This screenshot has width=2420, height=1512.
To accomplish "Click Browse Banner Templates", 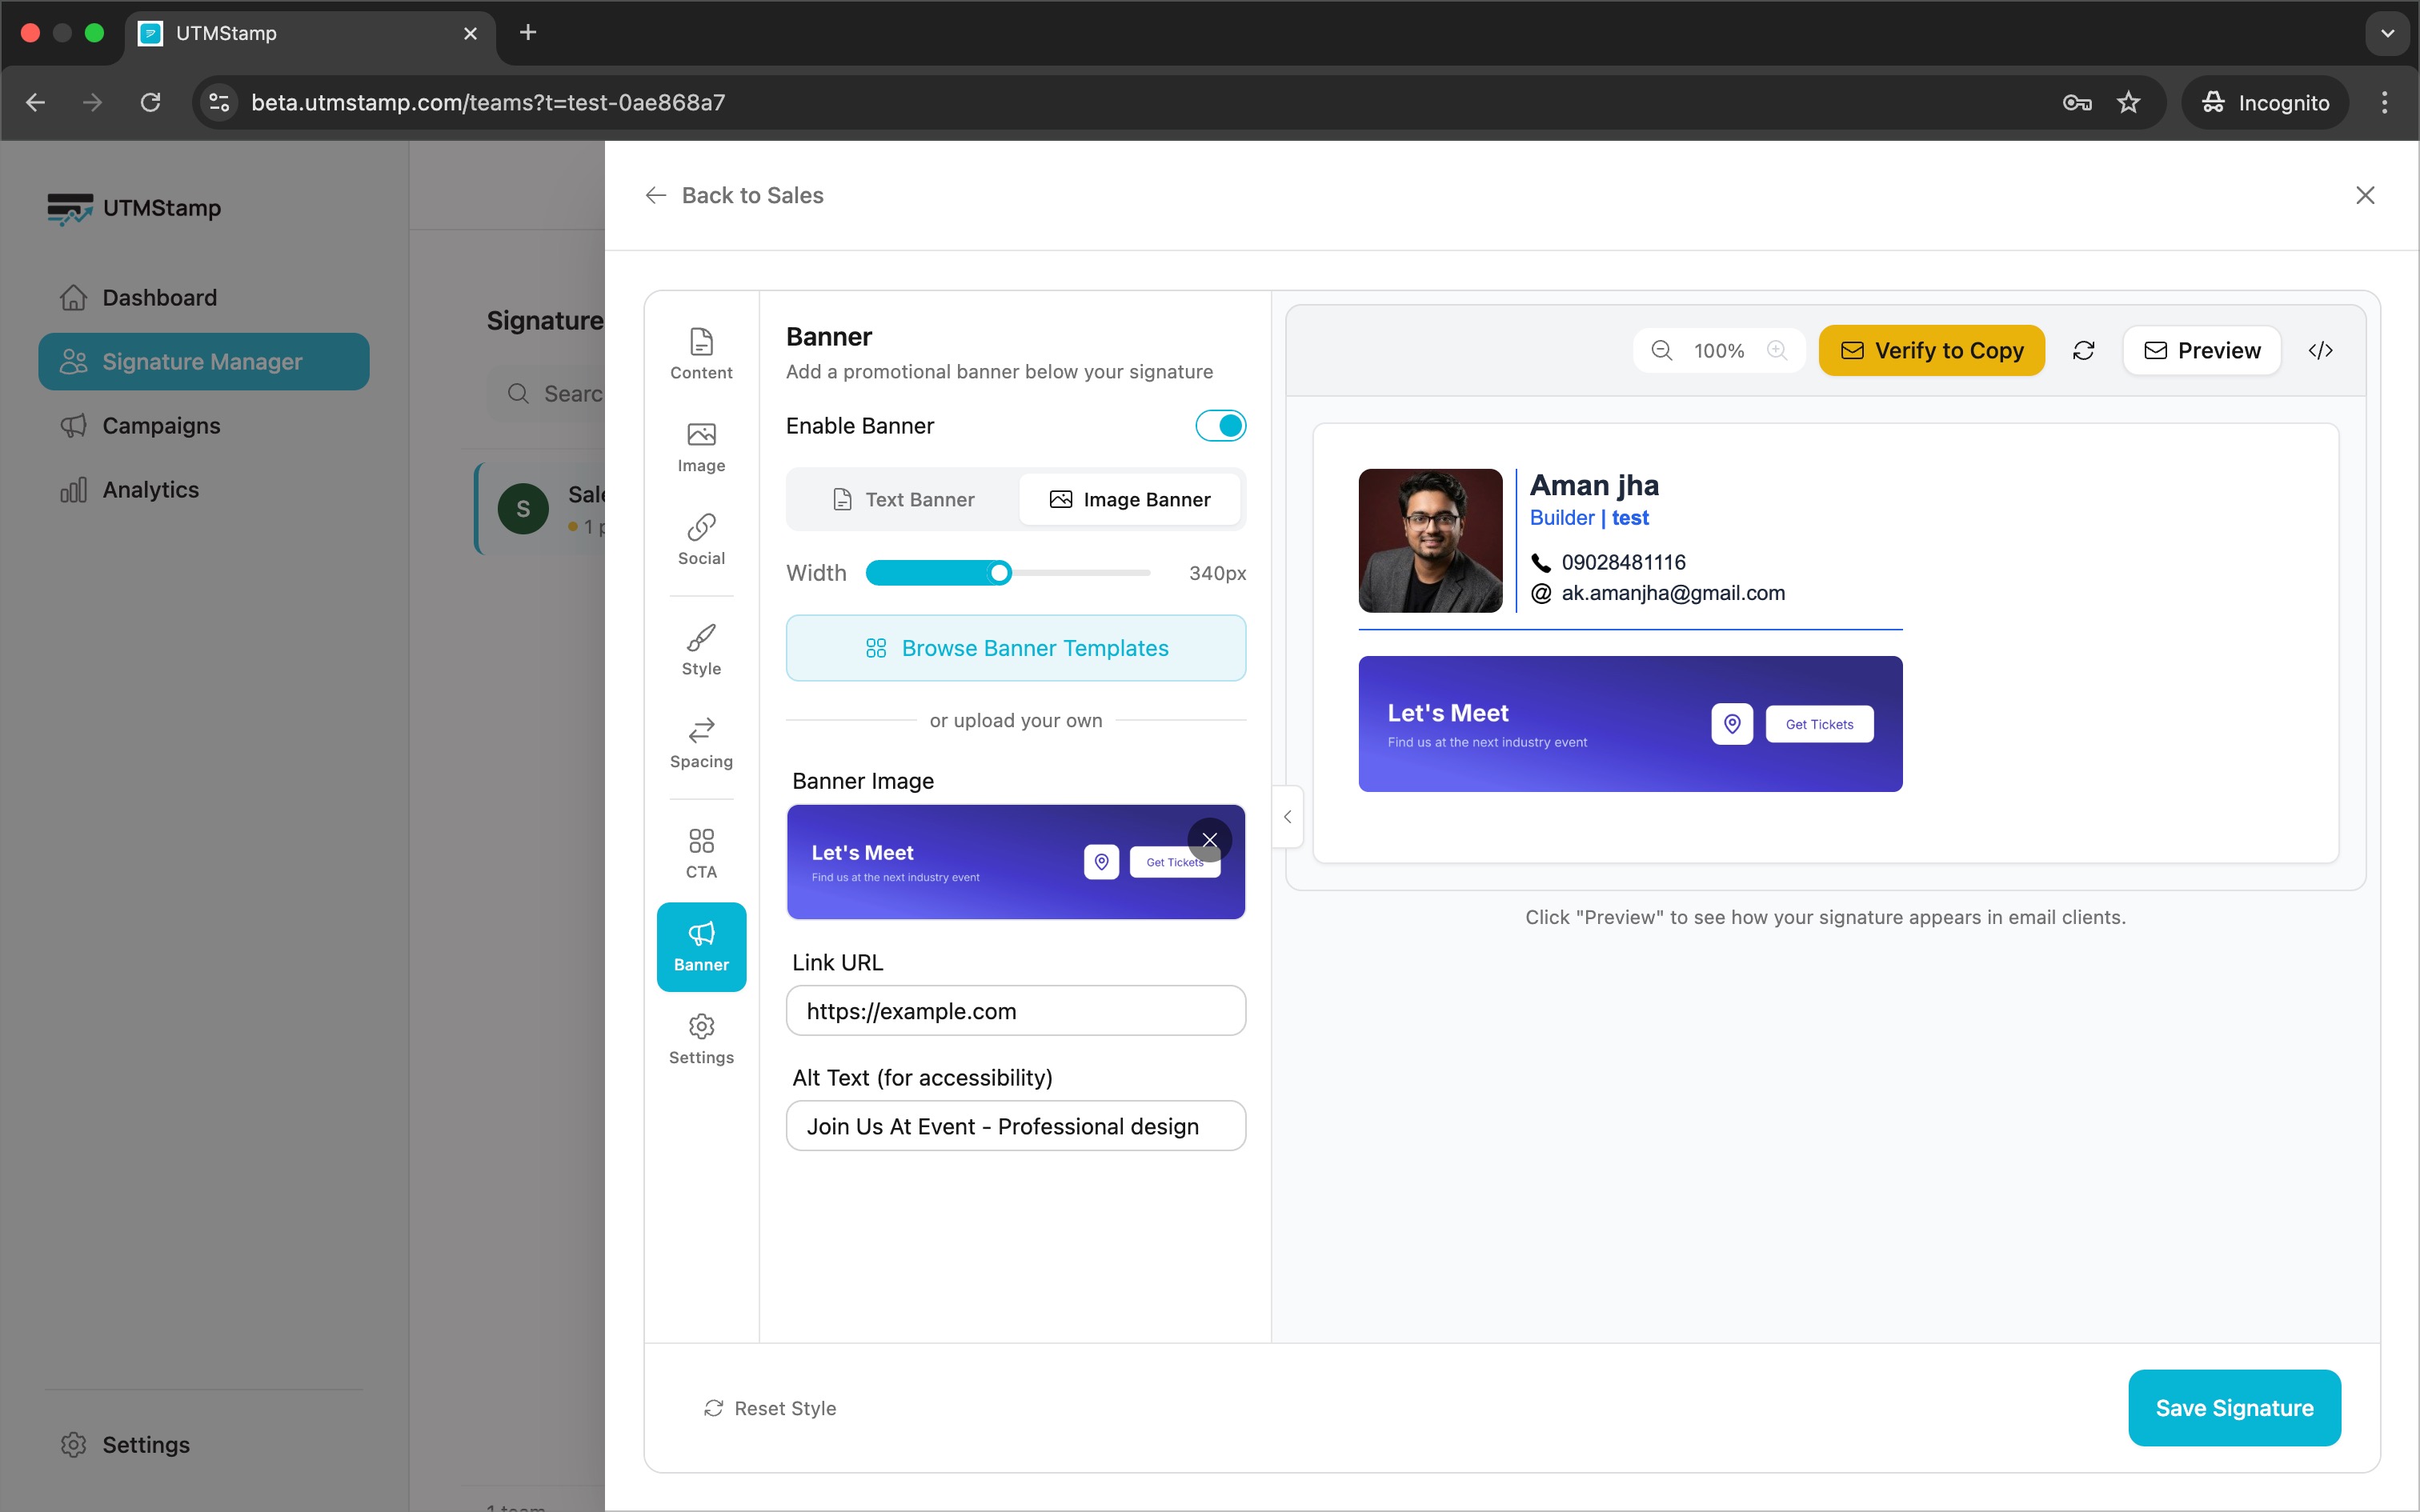I will tap(1016, 647).
